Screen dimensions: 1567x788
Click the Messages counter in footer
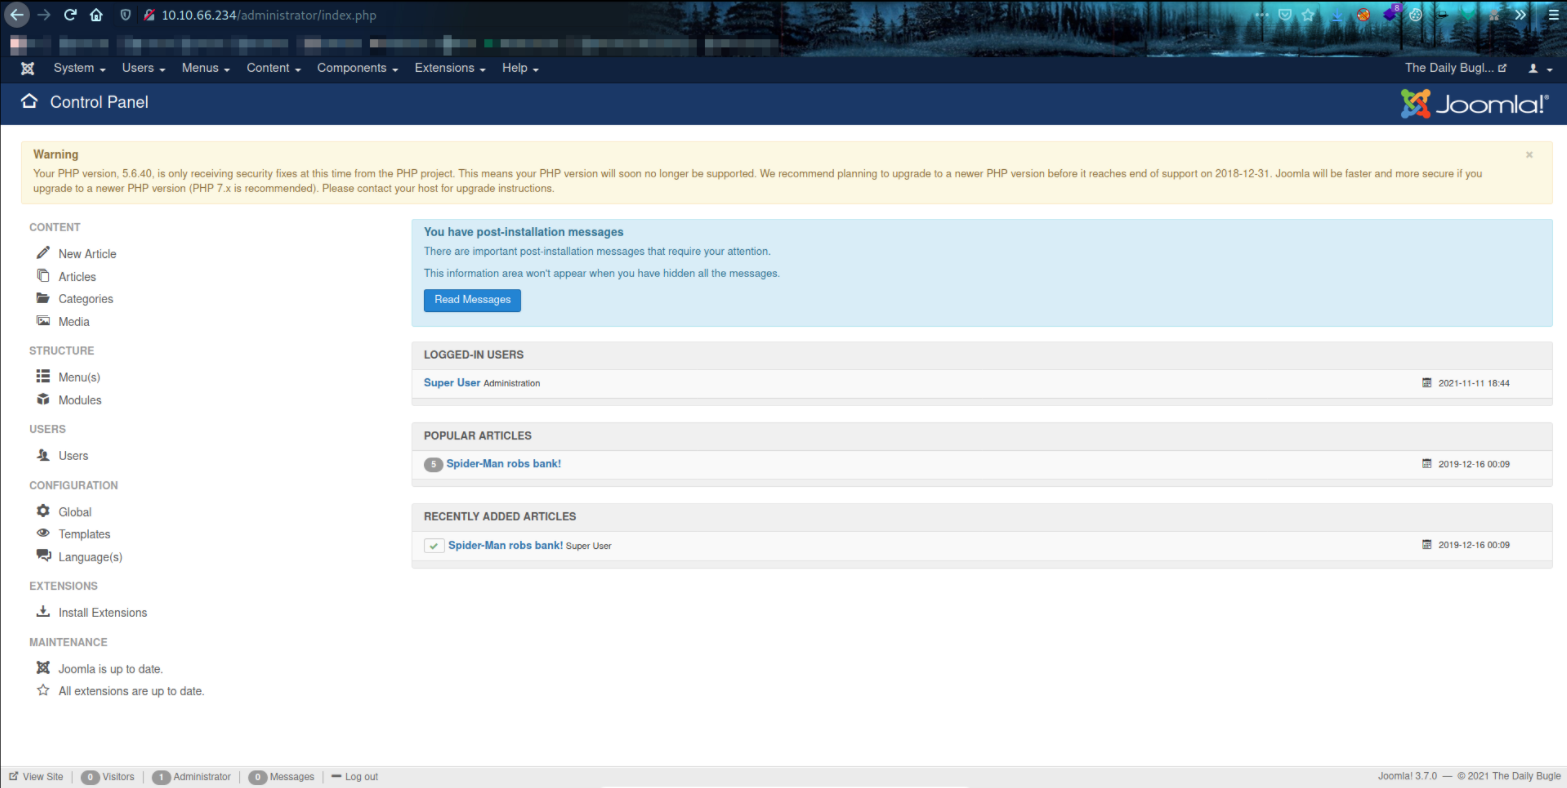click(281, 777)
